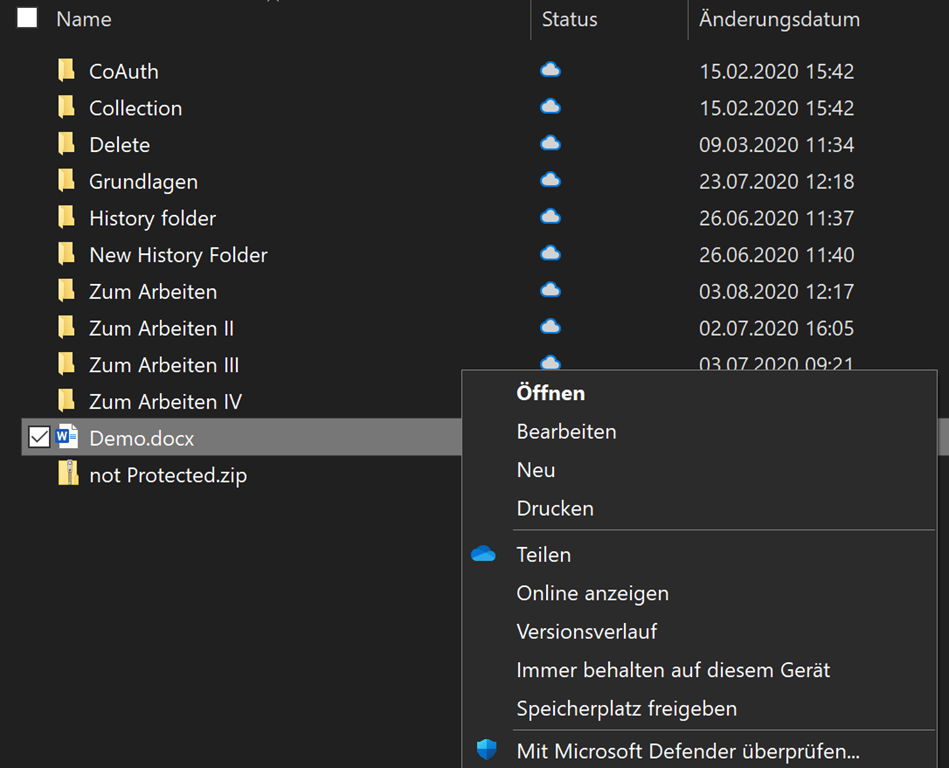
Task: Click the cloud status icon for CoAuth
Action: (550, 70)
